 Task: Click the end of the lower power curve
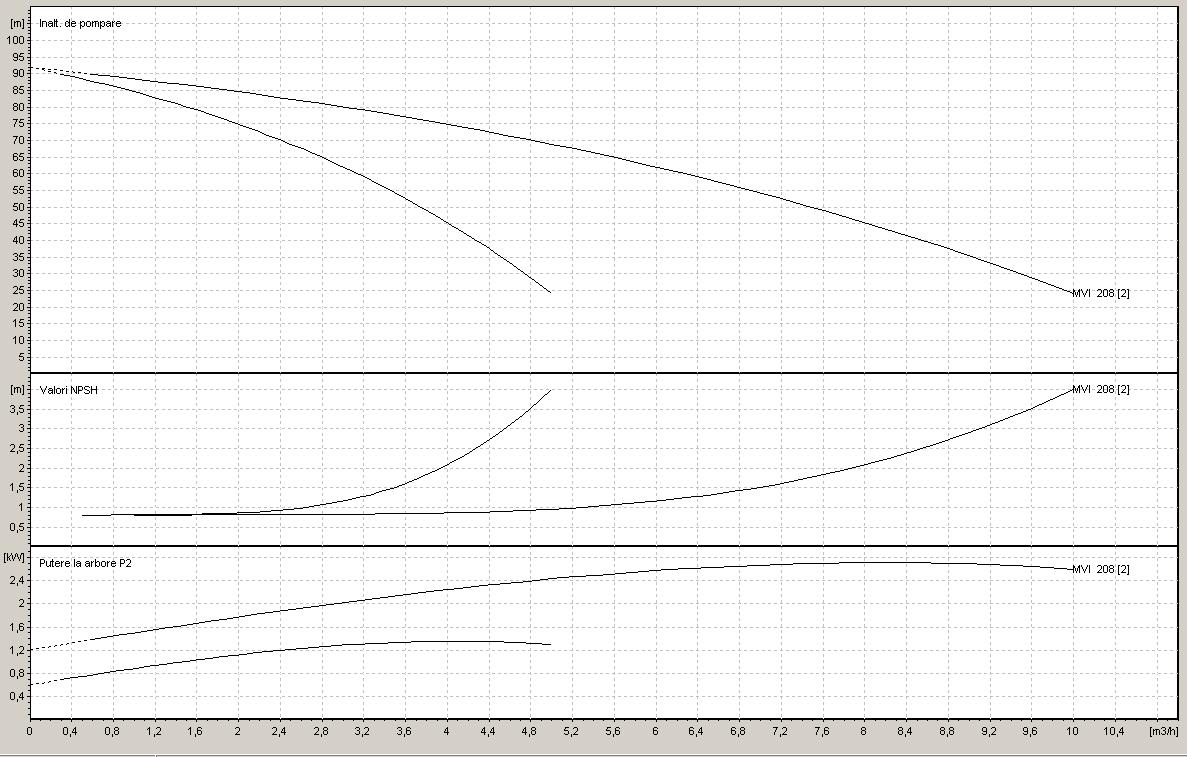[550, 644]
